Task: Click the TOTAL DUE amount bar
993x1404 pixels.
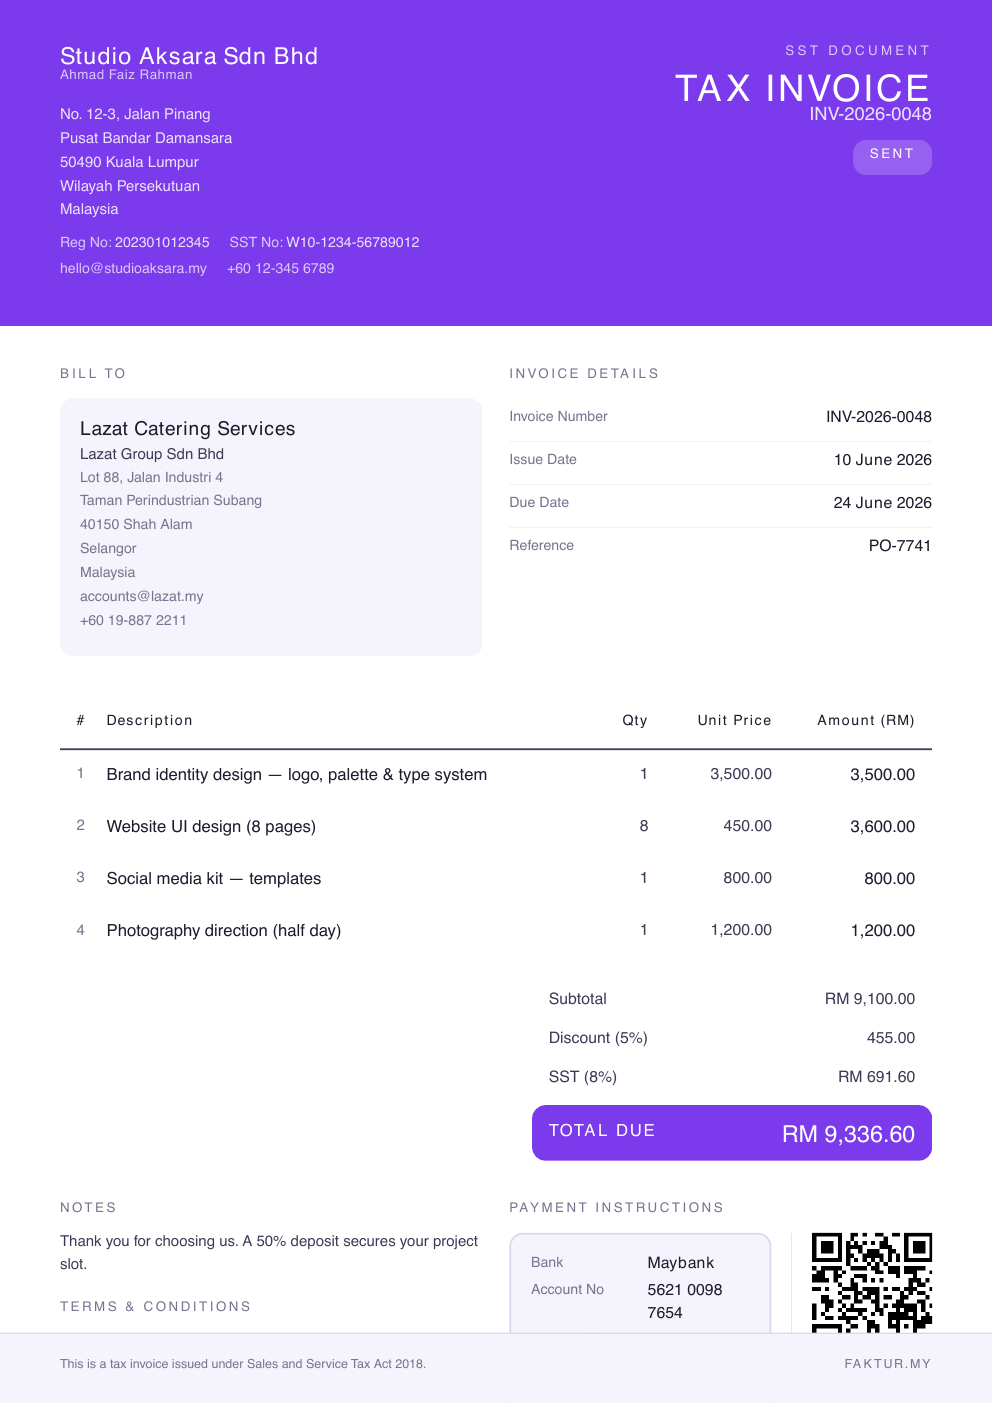Action: [732, 1133]
